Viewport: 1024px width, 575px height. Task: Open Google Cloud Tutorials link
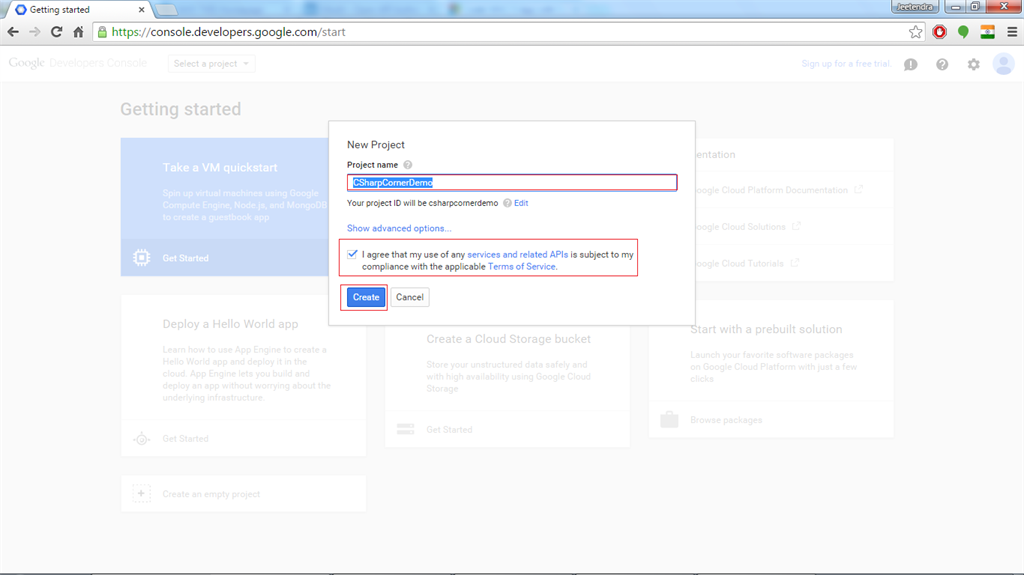coord(739,263)
